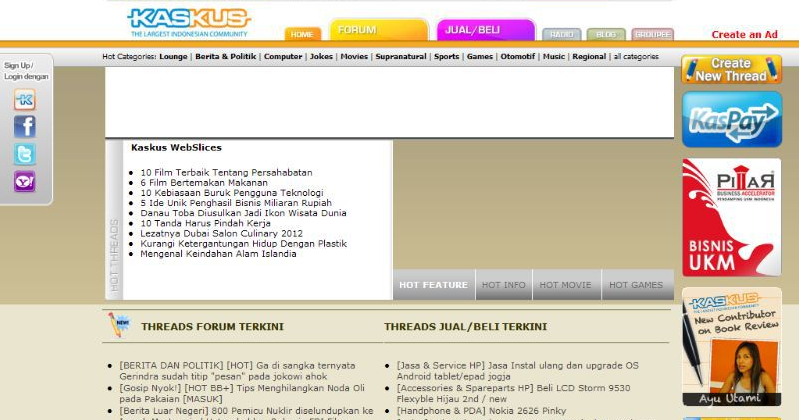Log in with the Facebook icon
The height and width of the screenshot is (420, 799).
point(24,127)
